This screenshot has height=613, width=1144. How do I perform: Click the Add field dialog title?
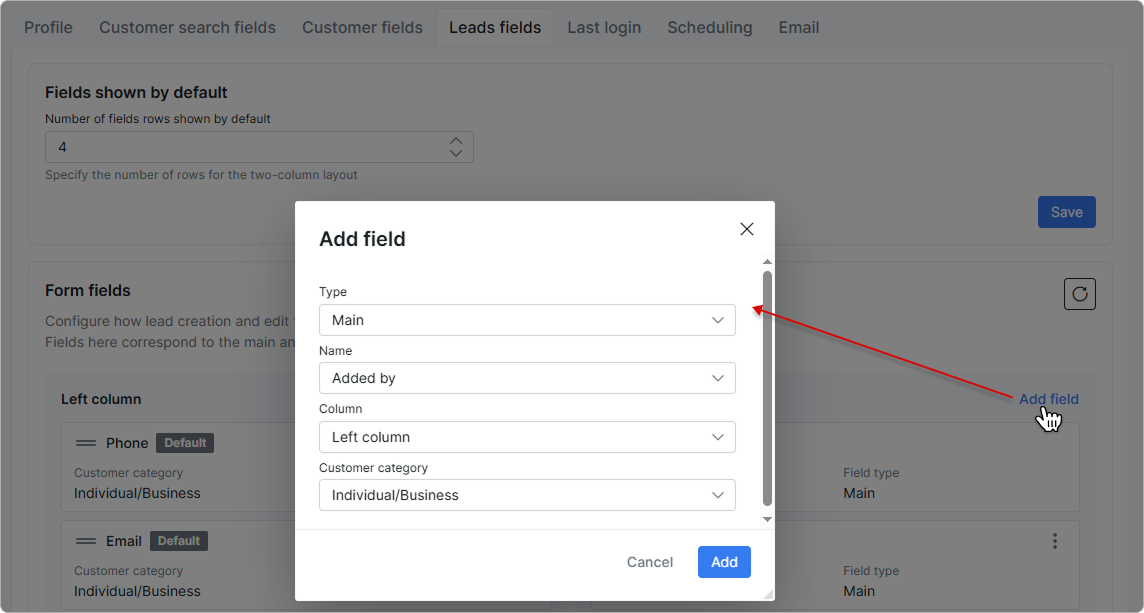363,239
